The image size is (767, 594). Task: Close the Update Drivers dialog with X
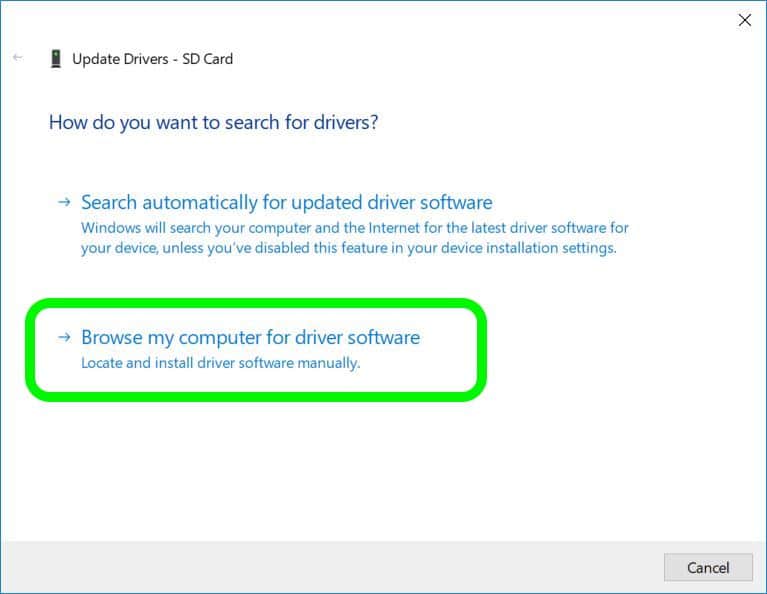pos(744,20)
